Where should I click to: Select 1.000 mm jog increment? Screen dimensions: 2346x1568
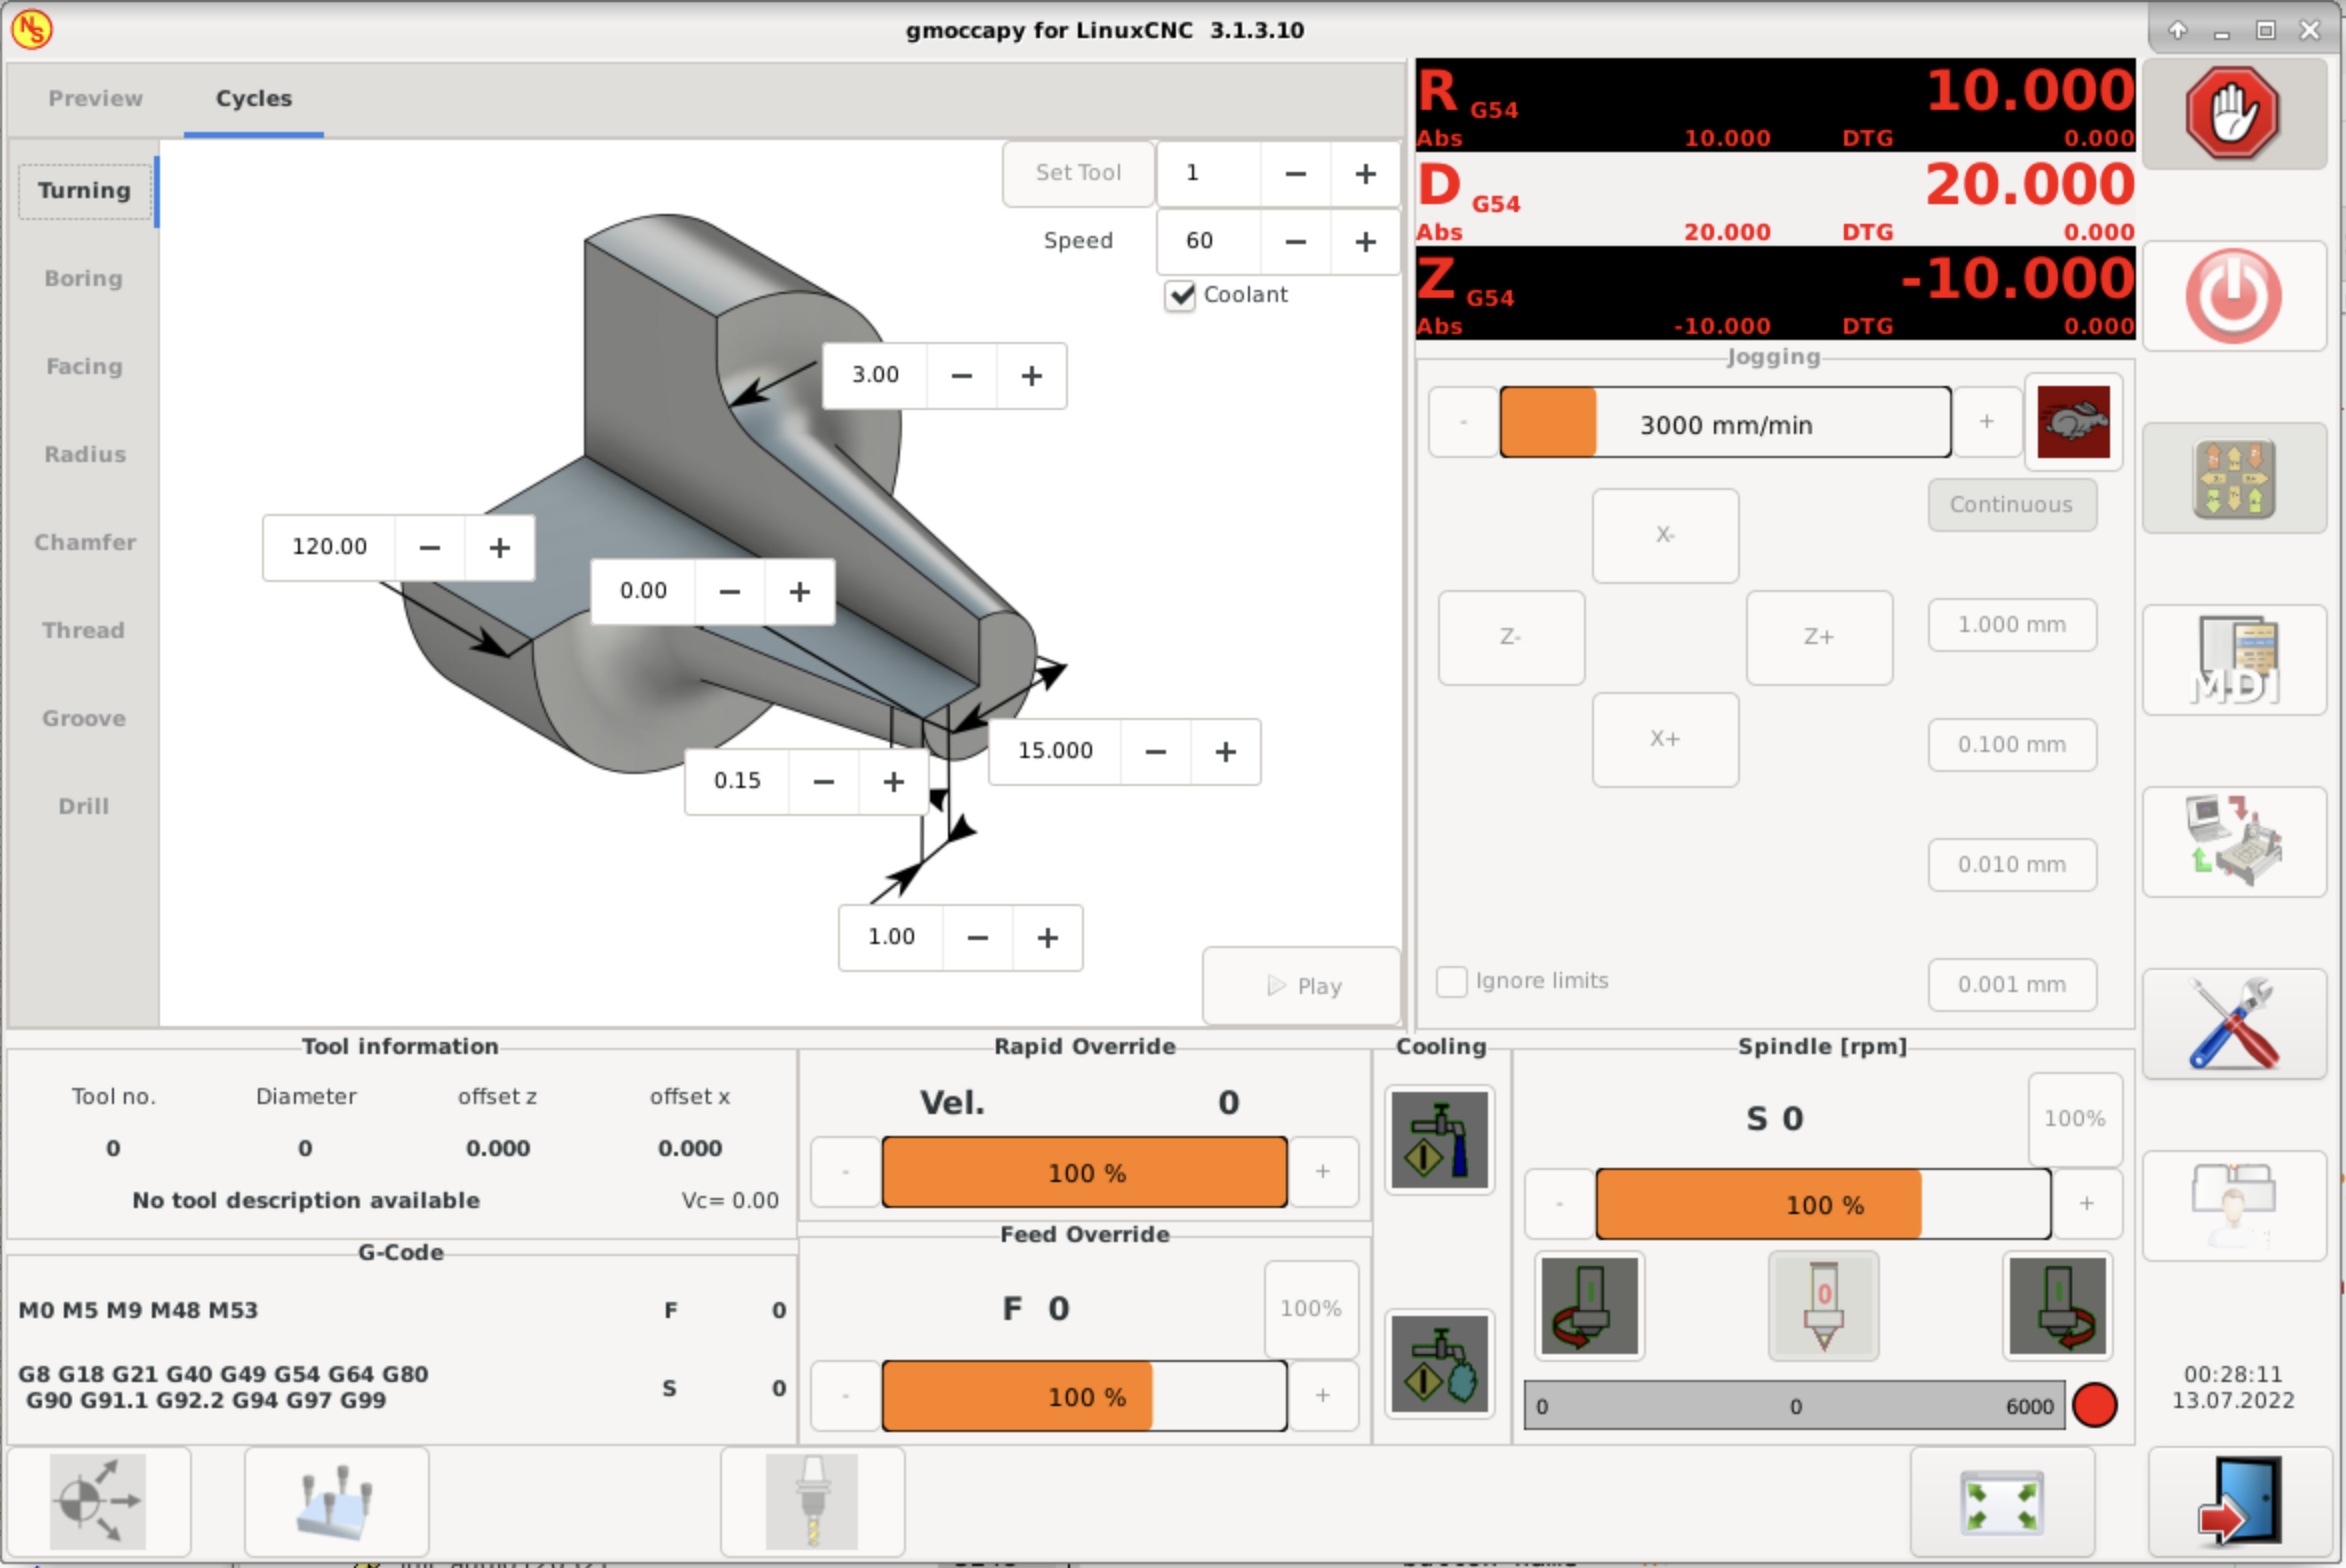click(x=2011, y=625)
